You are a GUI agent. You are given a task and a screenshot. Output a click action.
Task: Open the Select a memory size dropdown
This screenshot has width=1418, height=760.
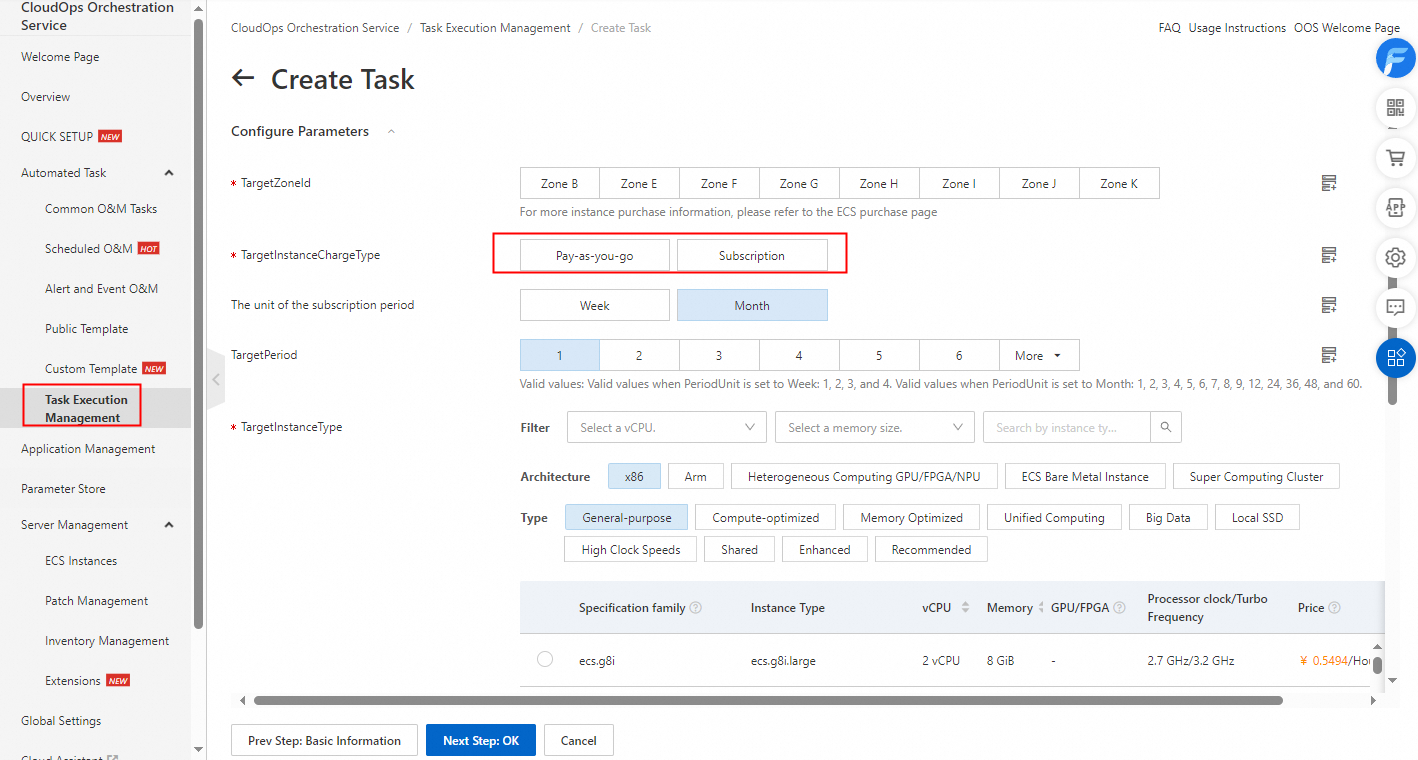point(875,427)
